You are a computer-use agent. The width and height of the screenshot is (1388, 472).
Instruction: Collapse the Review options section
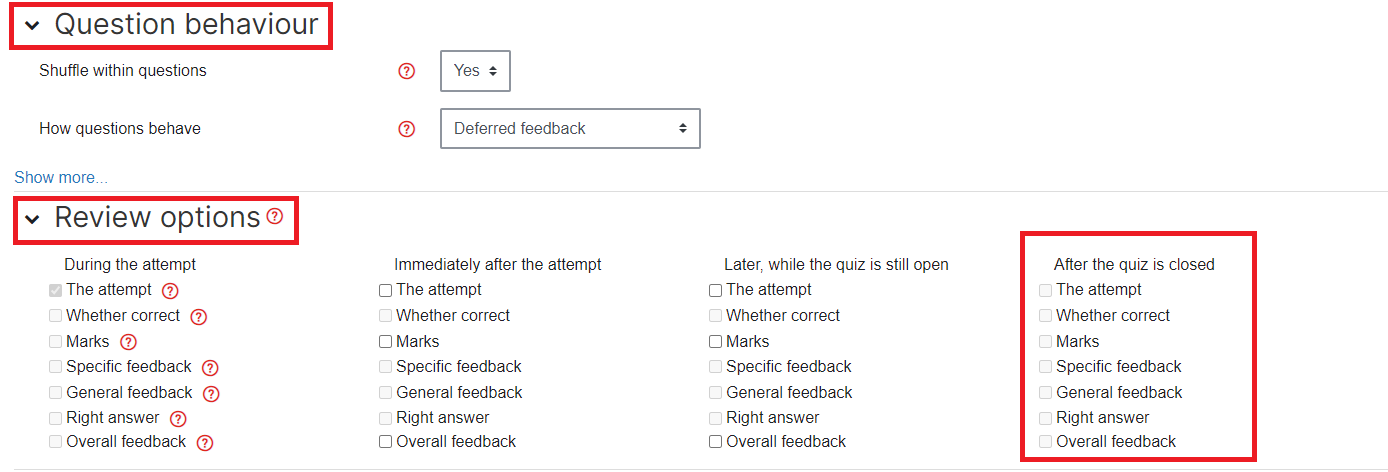32,219
